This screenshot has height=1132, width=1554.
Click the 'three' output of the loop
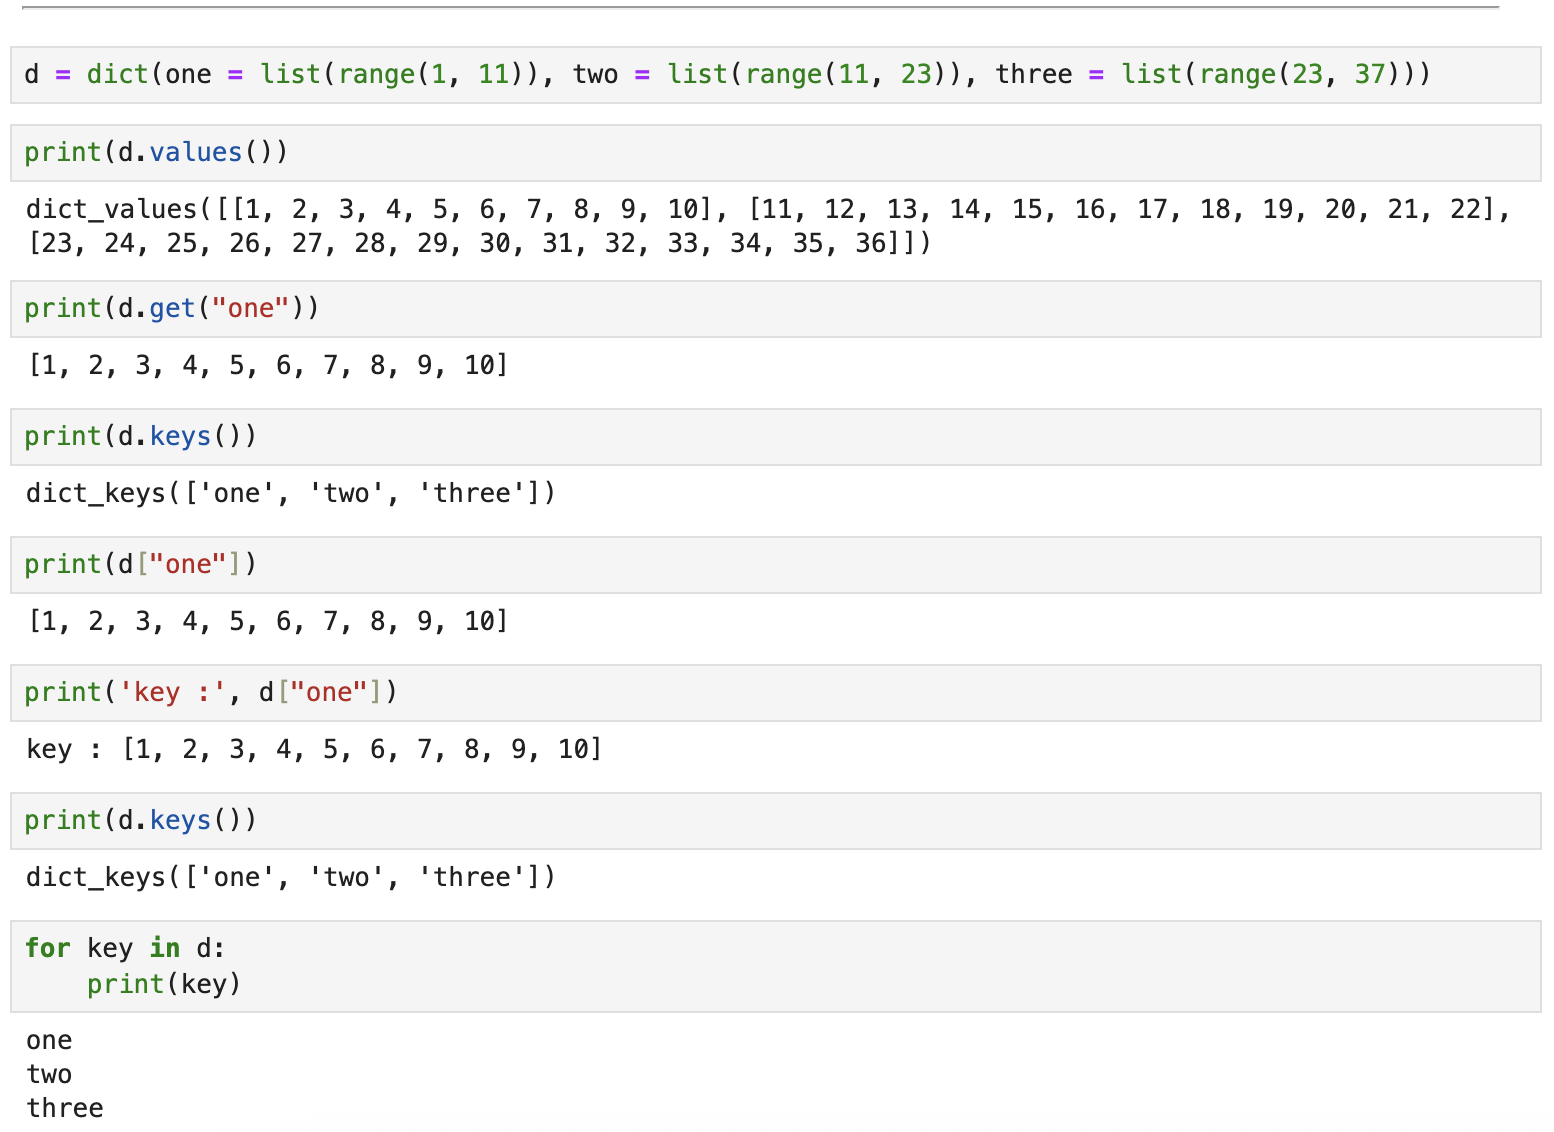(x=65, y=1108)
